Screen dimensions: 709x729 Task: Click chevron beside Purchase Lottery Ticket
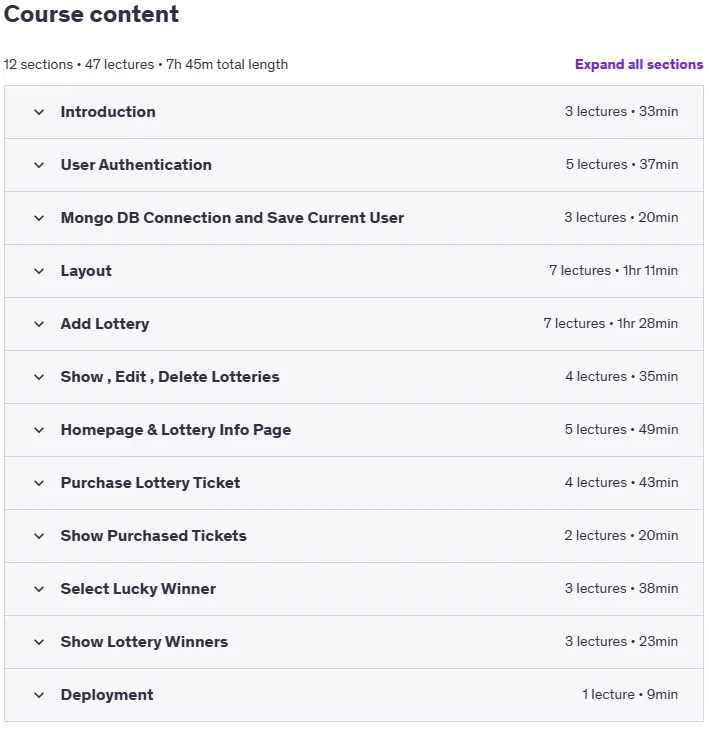tap(39, 483)
